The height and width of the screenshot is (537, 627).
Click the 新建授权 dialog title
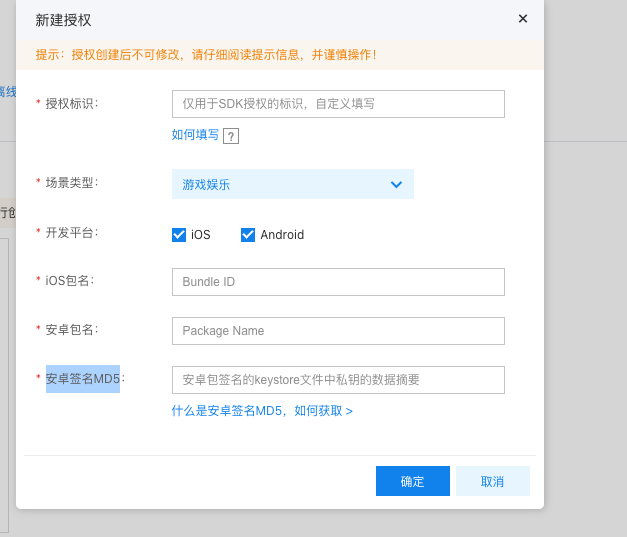[63, 20]
